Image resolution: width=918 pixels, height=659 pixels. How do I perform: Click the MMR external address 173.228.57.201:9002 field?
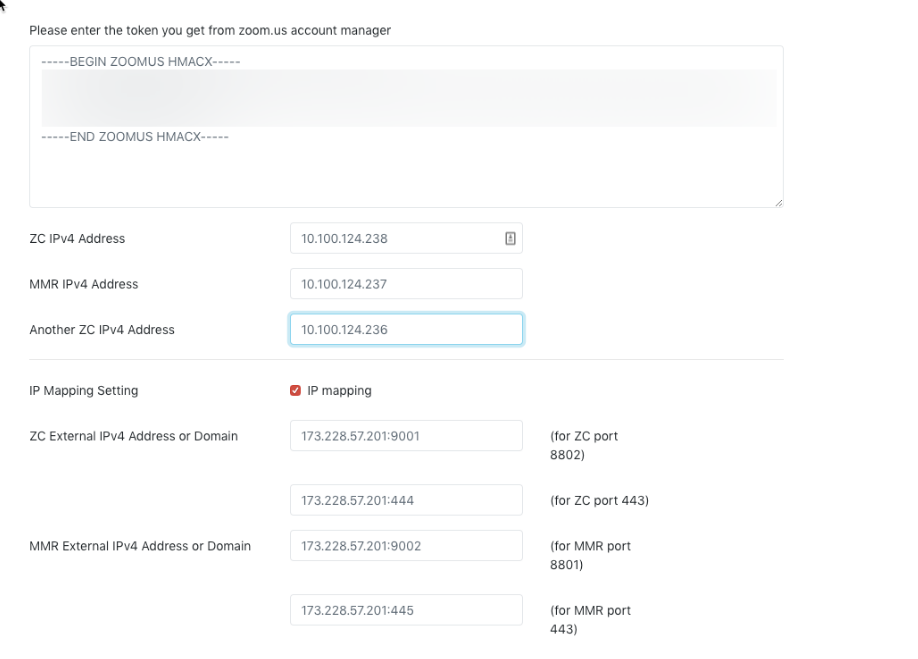(405, 546)
